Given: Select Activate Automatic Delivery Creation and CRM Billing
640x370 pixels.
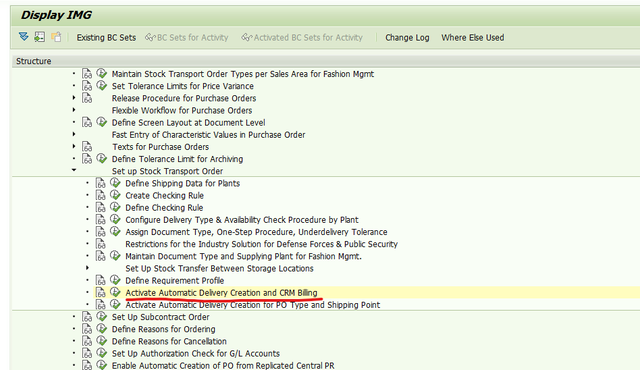Looking at the screenshot, I should (221, 292).
